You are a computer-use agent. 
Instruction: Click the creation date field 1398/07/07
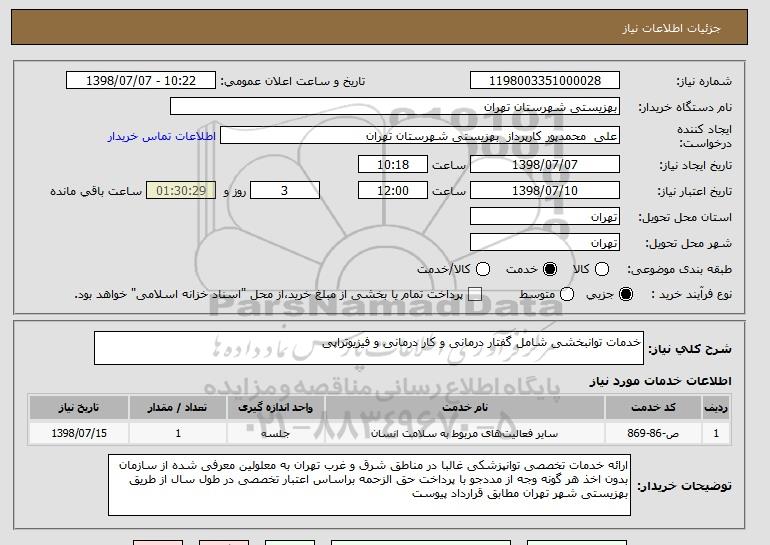[545, 164]
